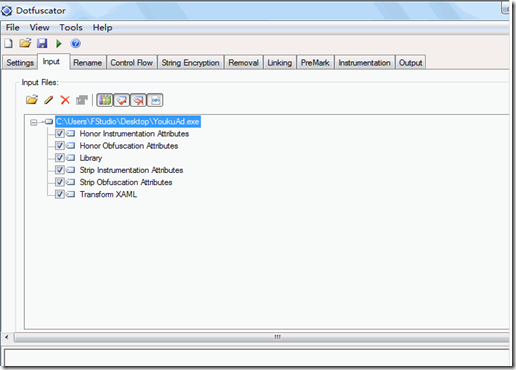Image resolution: width=516 pixels, height=370 pixels.
Task: Go to the Control Flow tab
Action: tap(132, 63)
